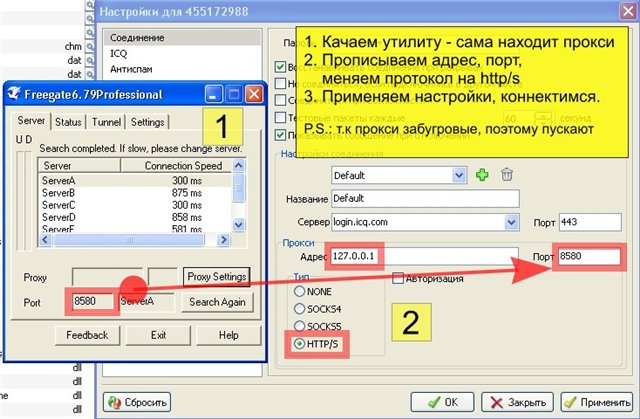This screenshot has height=419, width=640.
Task: Click the Proxy Settings button
Action: click(217, 277)
